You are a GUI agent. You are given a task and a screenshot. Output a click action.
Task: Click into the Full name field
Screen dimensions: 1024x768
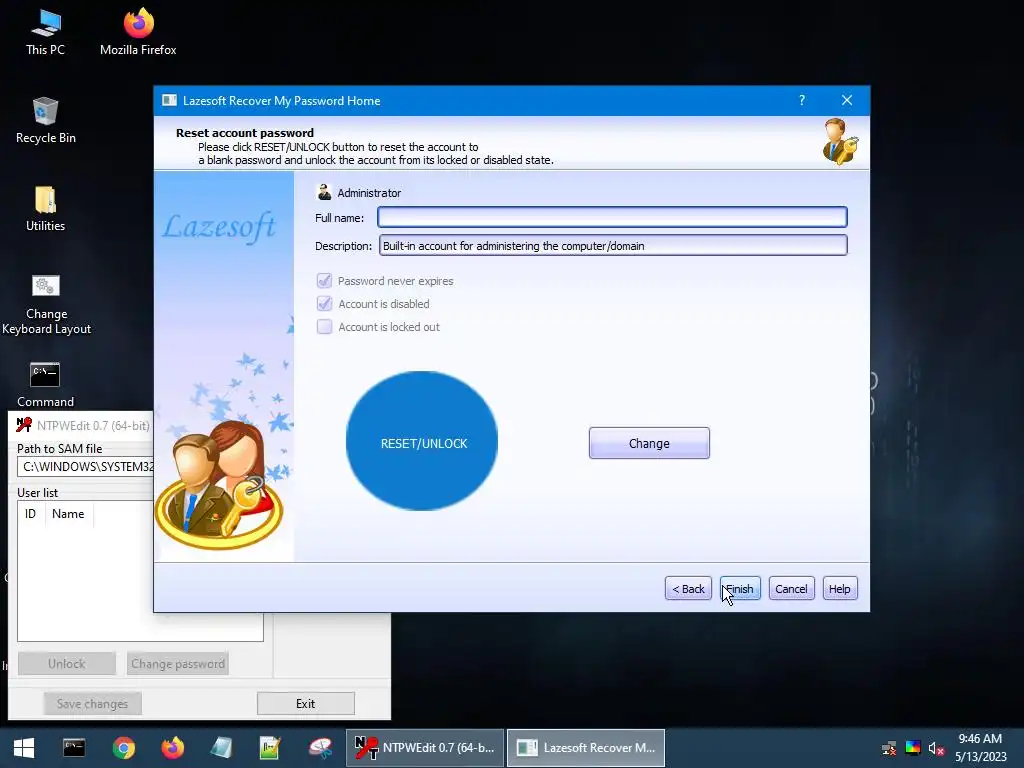click(613, 217)
